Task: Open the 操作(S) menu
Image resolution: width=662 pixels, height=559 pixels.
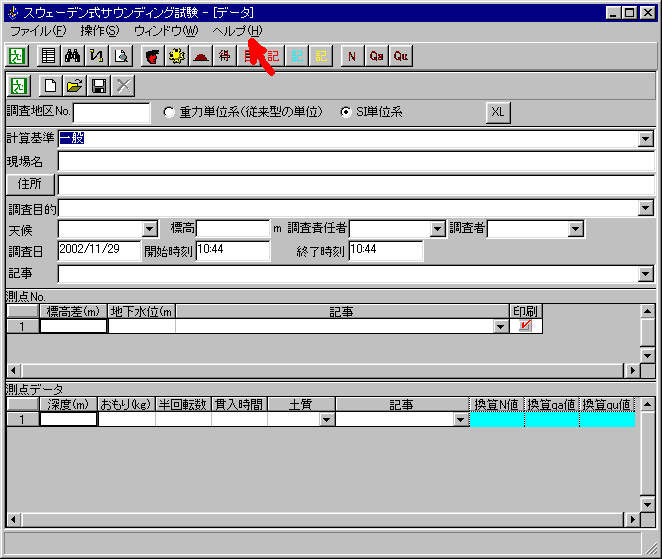Action: coord(100,31)
